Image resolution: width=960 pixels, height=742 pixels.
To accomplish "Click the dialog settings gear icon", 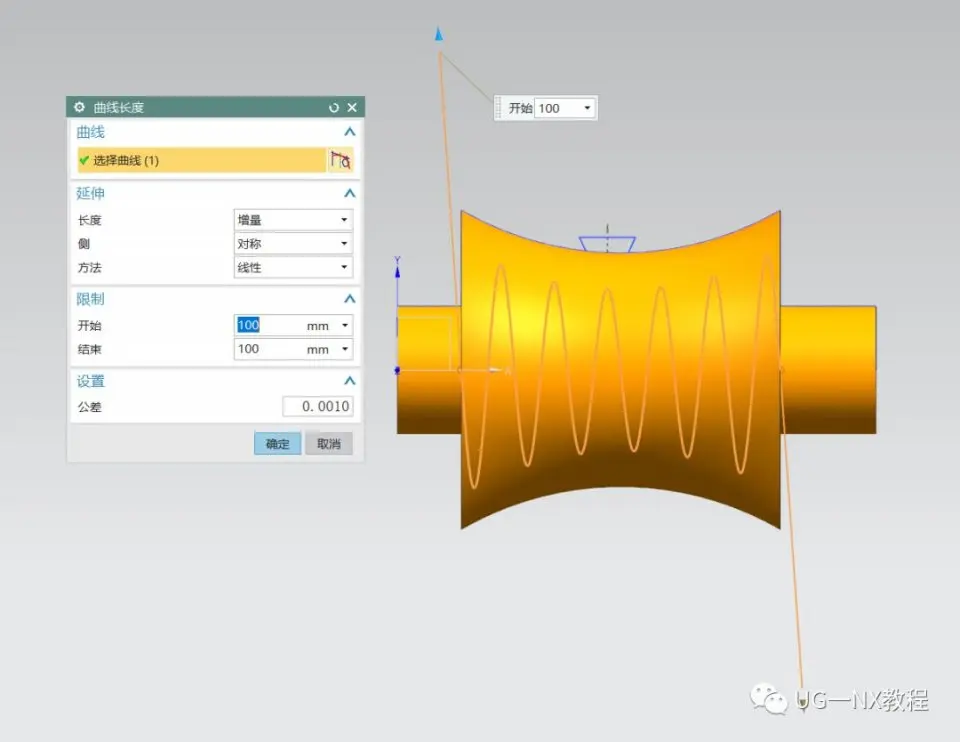I will (79, 107).
